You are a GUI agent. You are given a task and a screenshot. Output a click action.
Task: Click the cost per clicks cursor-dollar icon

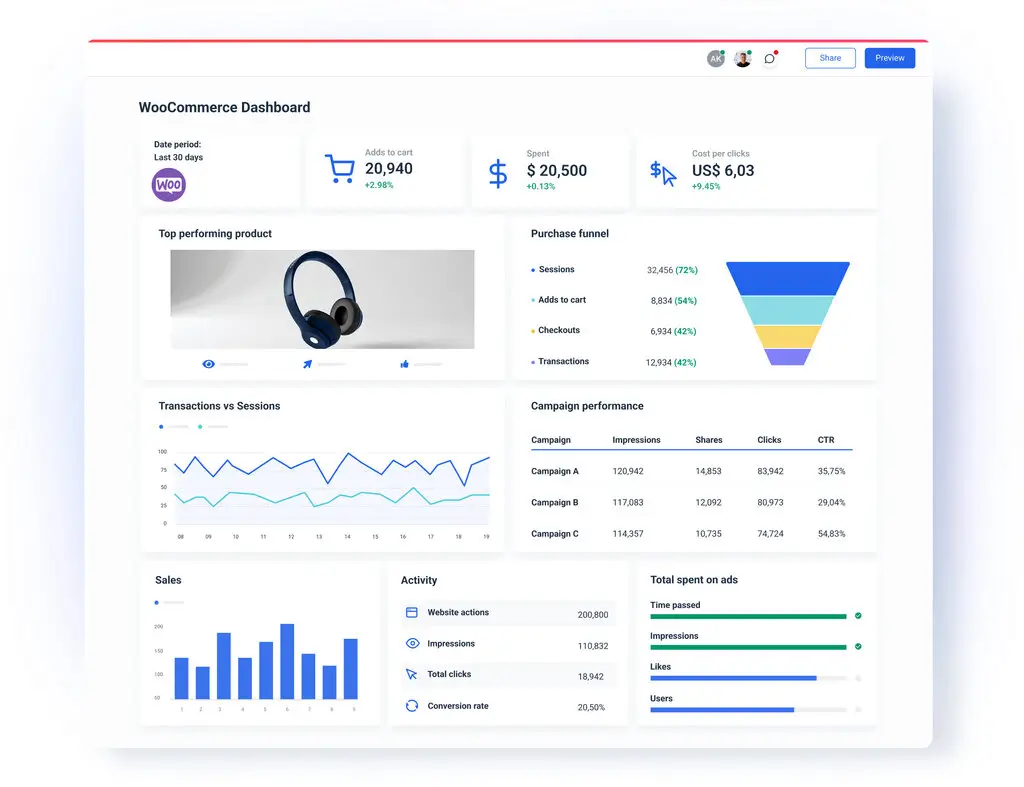pyautogui.click(x=661, y=171)
